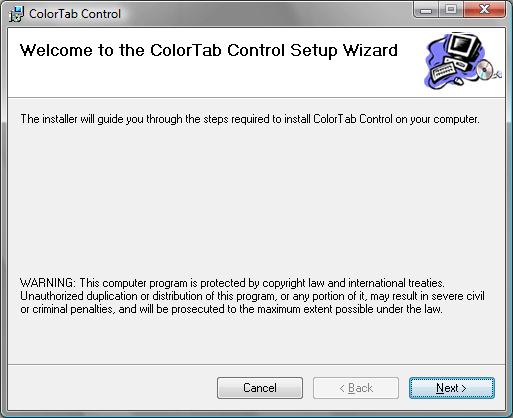513x418 pixels.
Task: Click the grayed-out < Back button
Action: (356, 388)
